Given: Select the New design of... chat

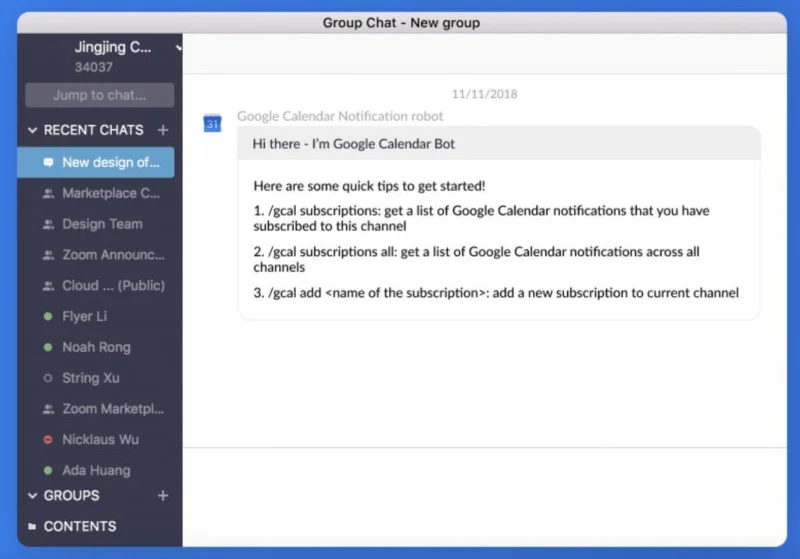Looking at the screenshot, I should [96, 162].
